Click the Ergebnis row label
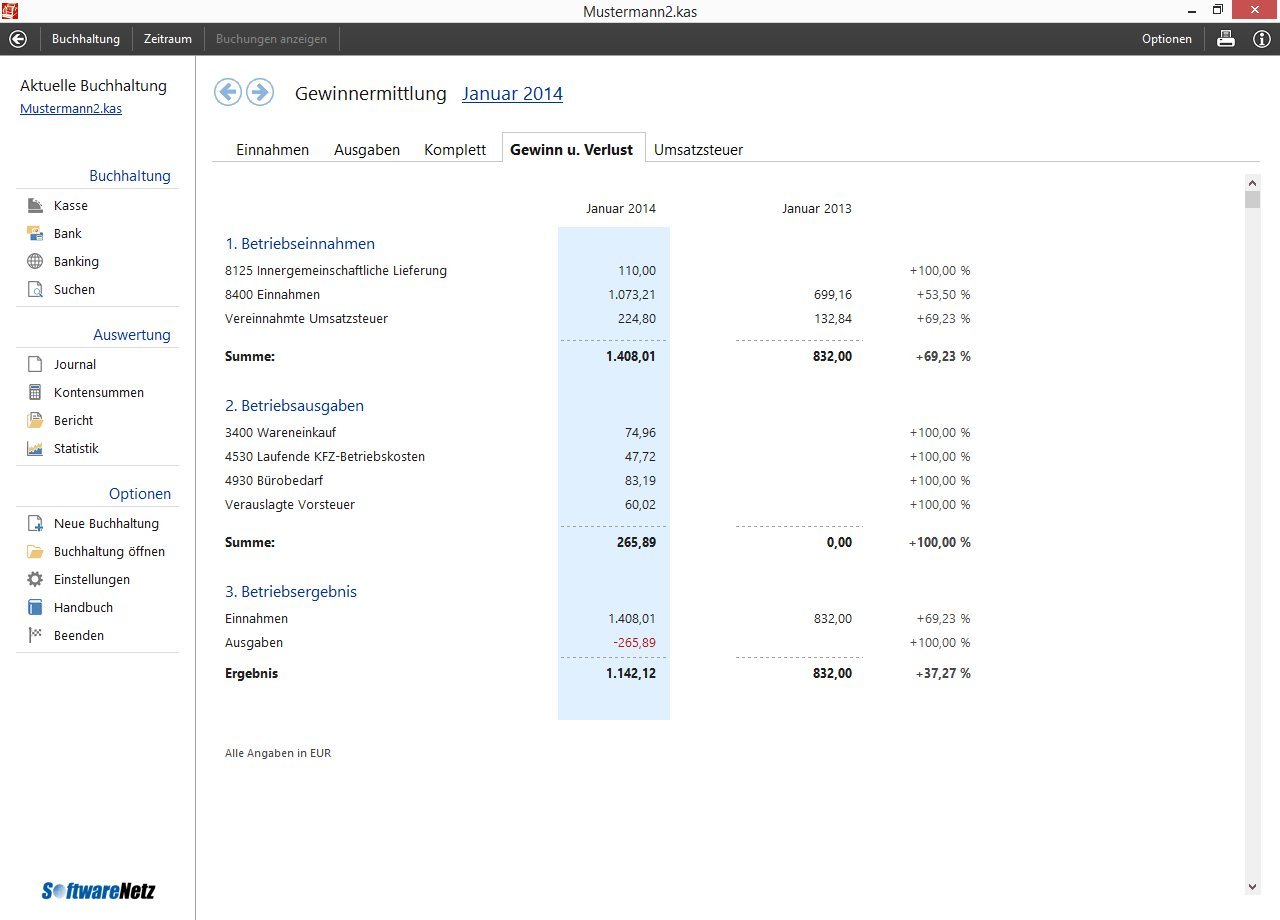 (x=252, y=674)
